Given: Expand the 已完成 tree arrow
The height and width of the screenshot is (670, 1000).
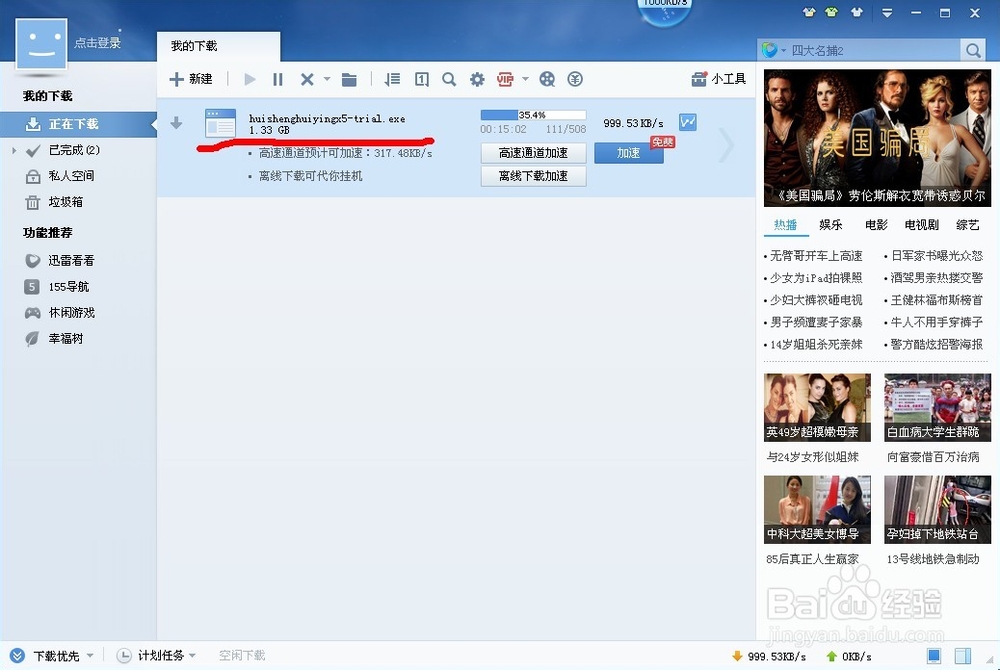Looking at the screenshot, I should pos(14,150).
